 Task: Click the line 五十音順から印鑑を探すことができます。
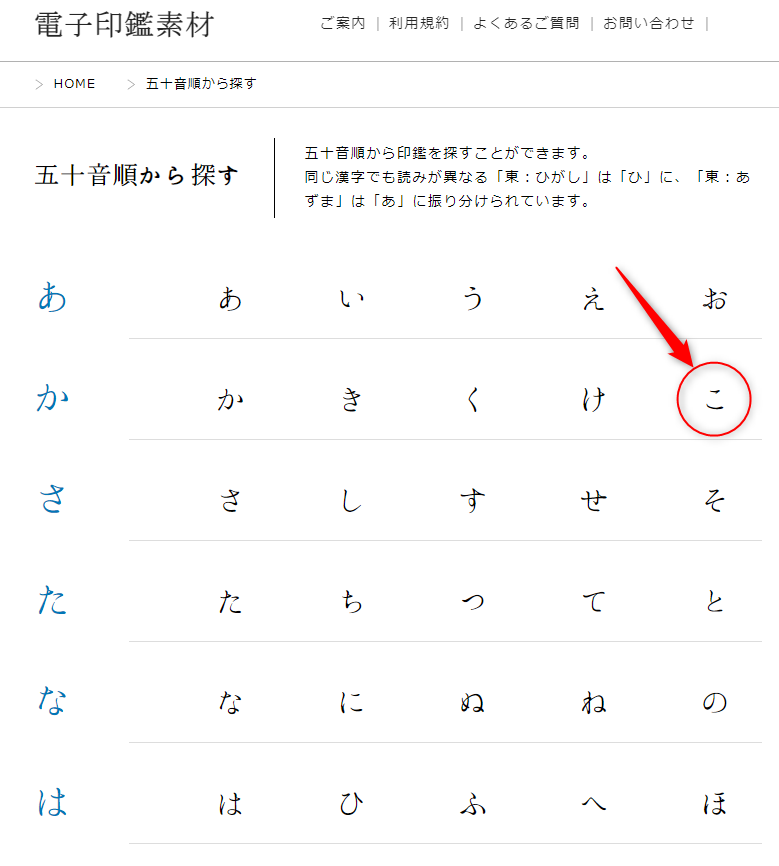[448, 152]
